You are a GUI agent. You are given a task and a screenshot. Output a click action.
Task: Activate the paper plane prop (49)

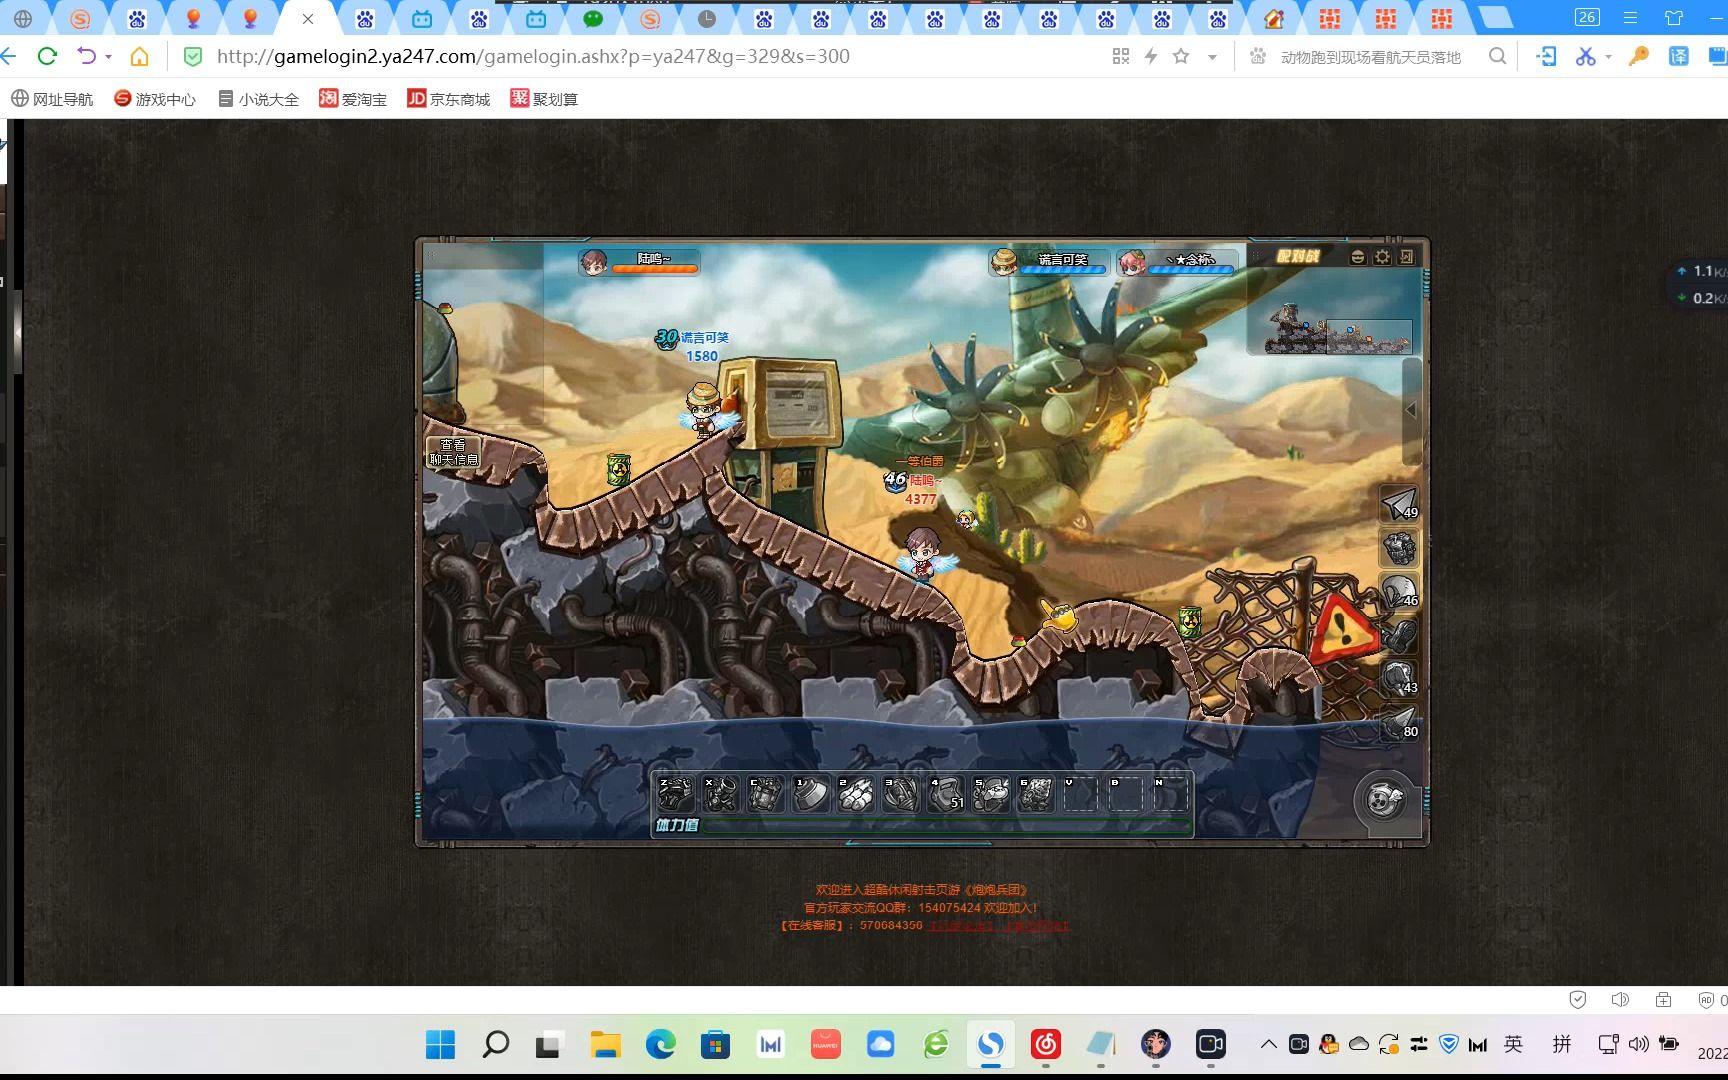[1399, 504]
